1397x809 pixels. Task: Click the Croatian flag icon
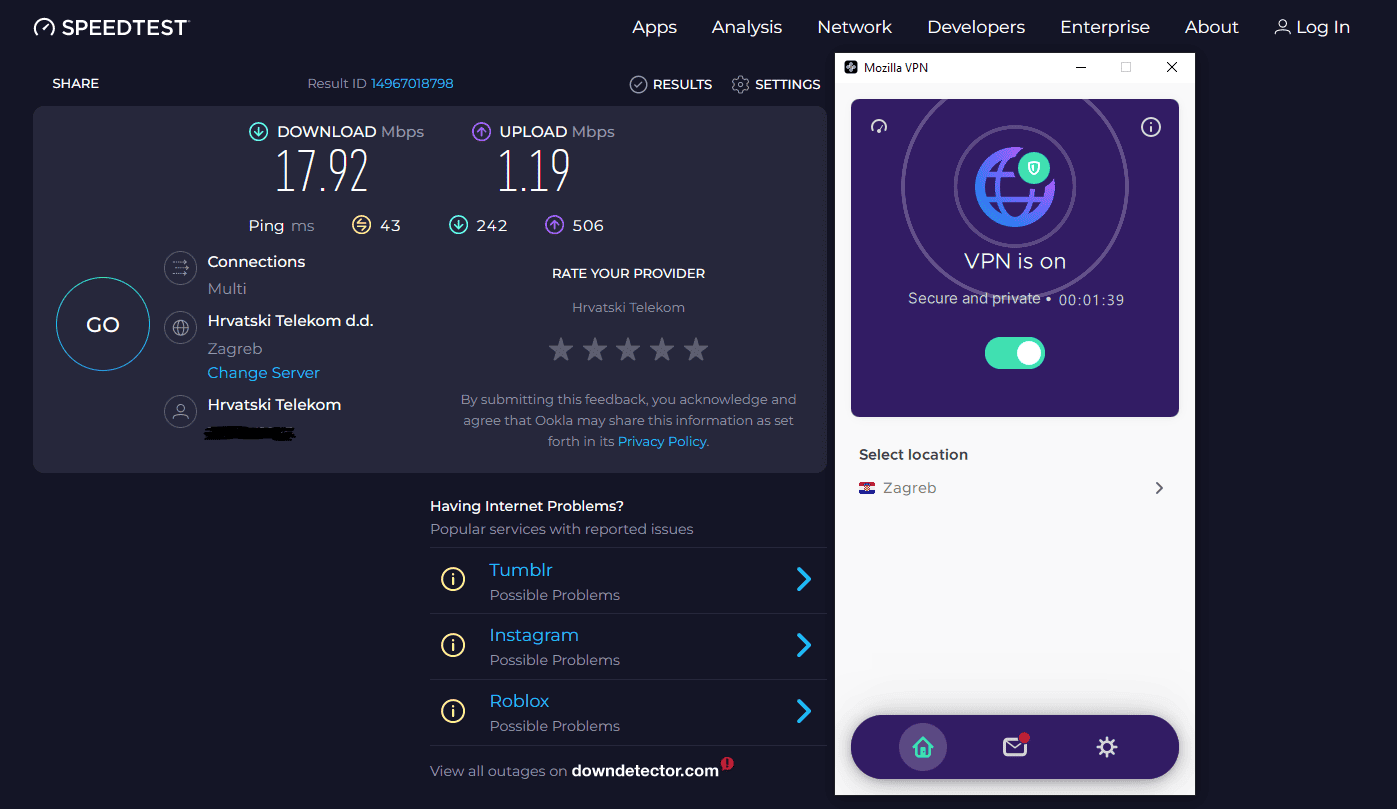(x=867, y=488)
